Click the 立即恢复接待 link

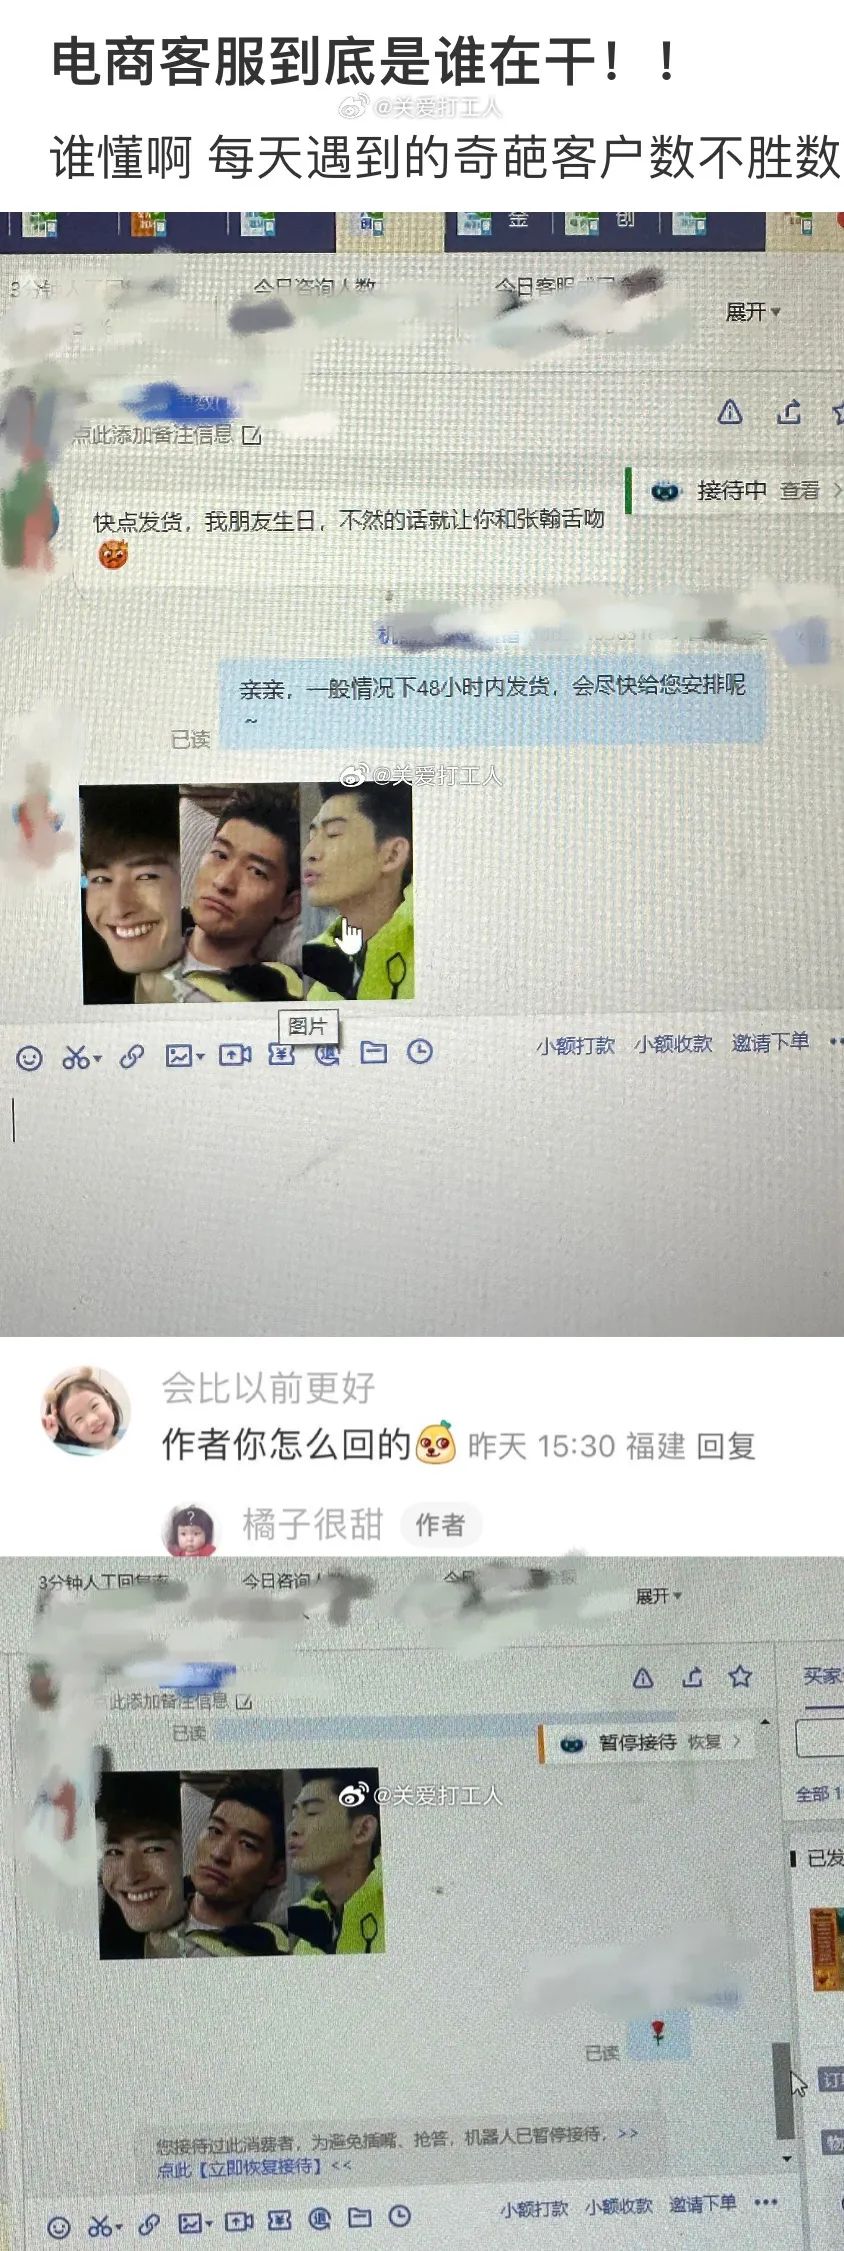260,2166
